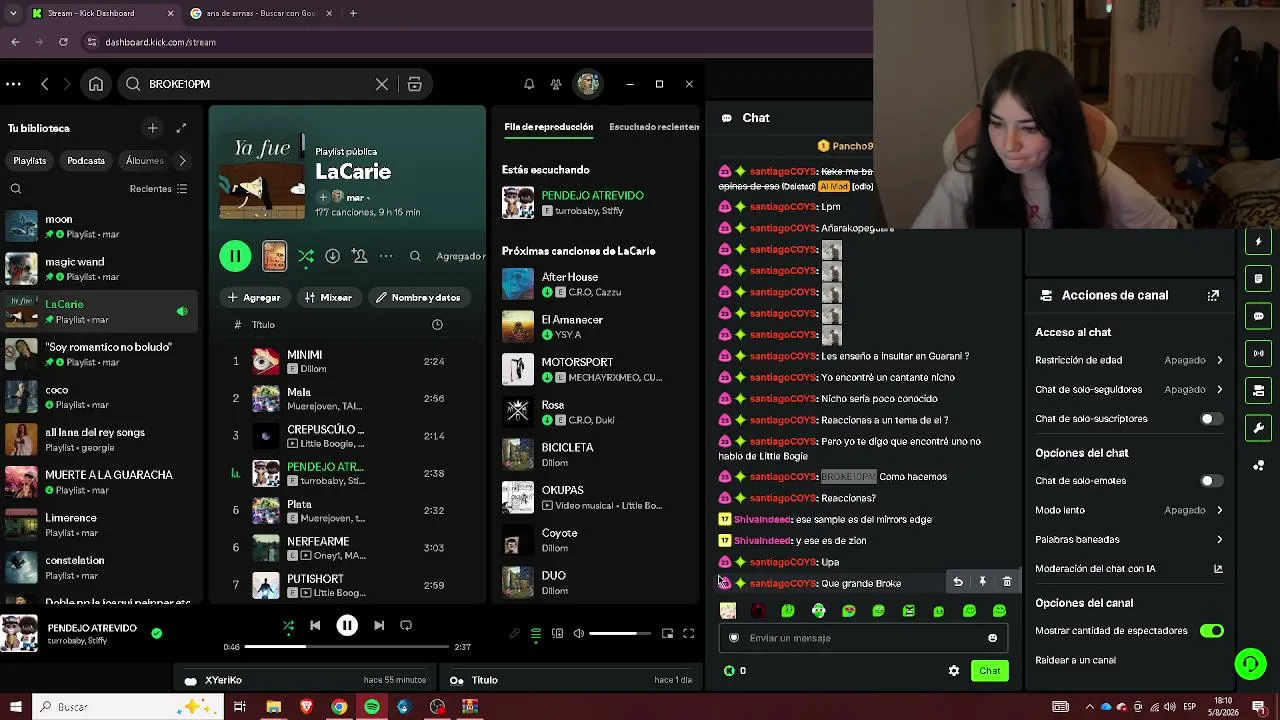Search within the LaCarie playlist
1280x720 pixels.
(x=415, y=256)
